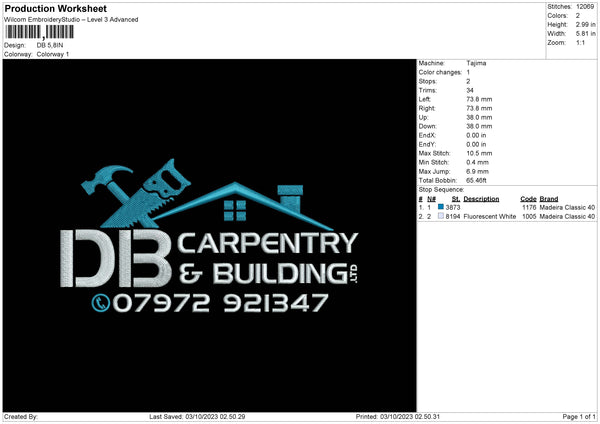Select the Max Jump value 6.9 mm
This screenshot has width=600, height=424.
[478, 171]
